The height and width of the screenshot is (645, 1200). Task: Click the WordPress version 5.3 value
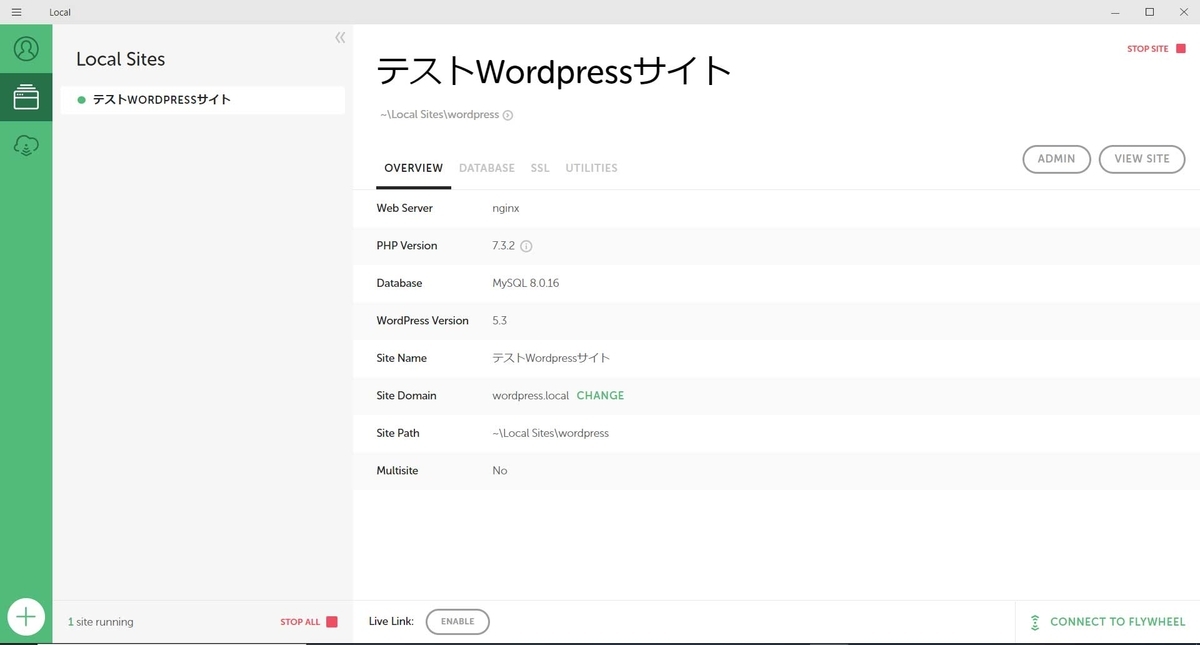tap(500, 321)
